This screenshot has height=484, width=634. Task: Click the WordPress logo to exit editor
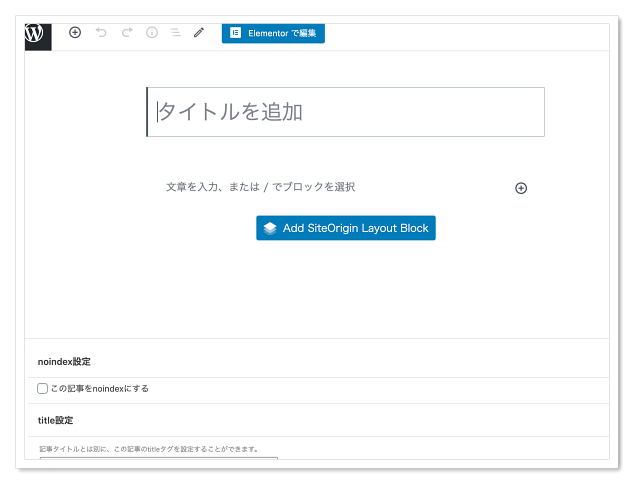pyautogui.click(x=36, y=33)
